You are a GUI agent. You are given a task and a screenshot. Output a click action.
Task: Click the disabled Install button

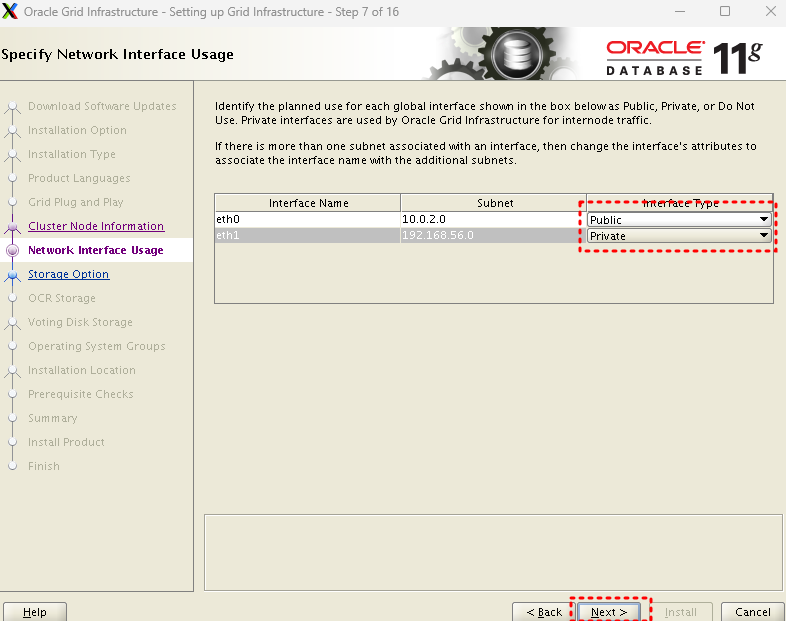tap(680, 612)
